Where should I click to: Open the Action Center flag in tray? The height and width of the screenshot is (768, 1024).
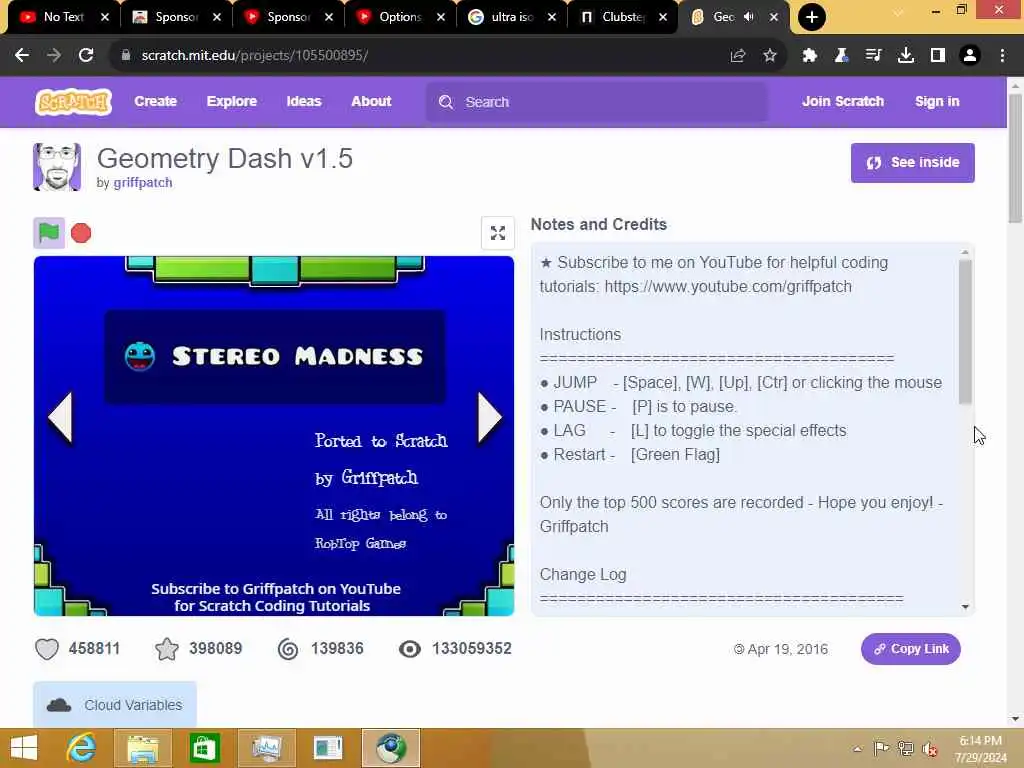click(x=881, y=749)
